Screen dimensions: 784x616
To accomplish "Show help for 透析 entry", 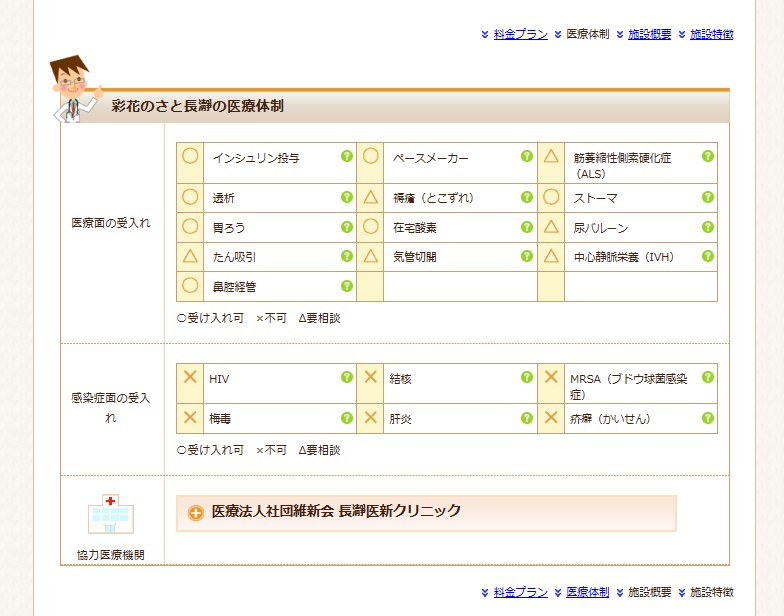I will [347, 197].
